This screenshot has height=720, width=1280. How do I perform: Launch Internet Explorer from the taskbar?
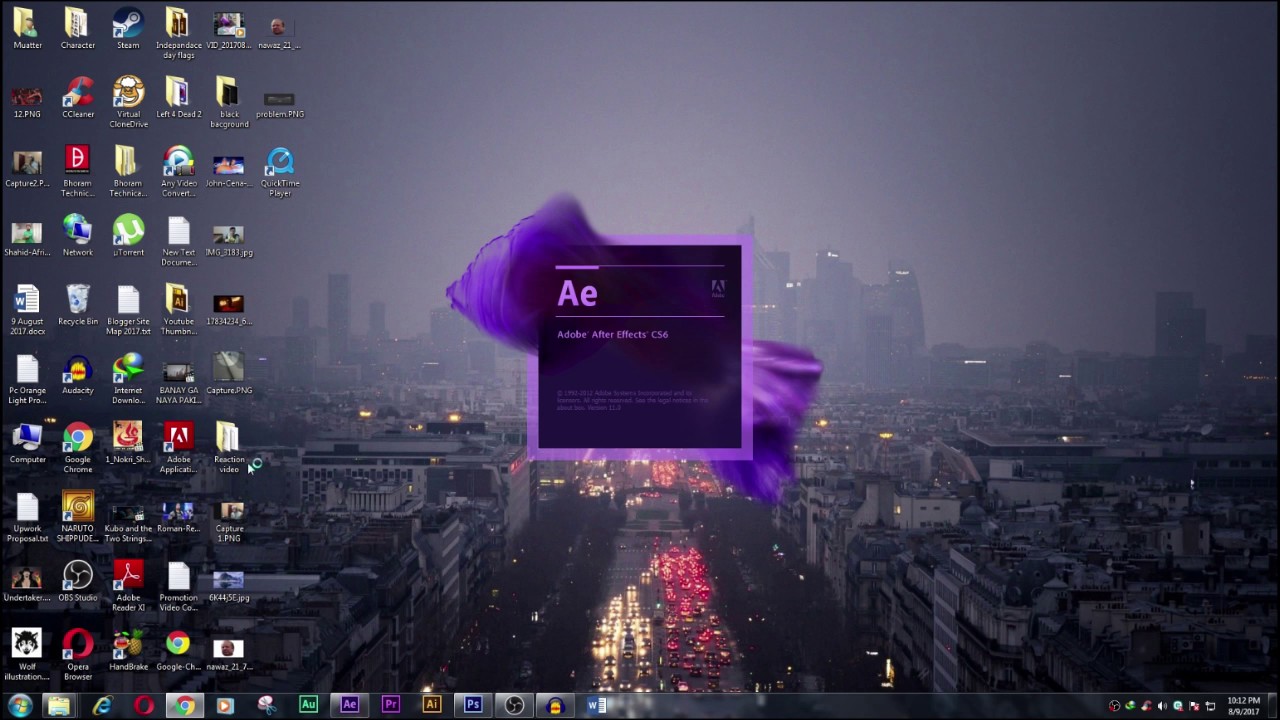[x=102, y=705]
